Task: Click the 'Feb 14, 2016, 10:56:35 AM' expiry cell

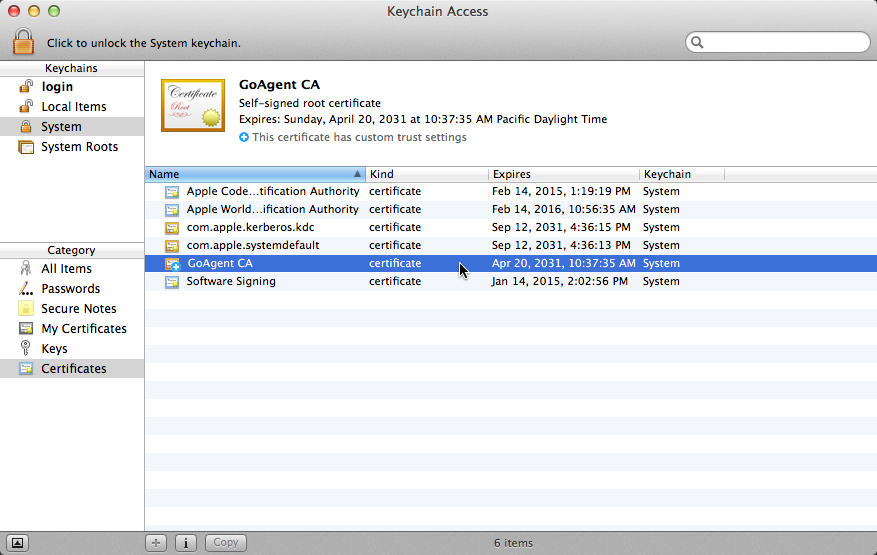Action: (564, 209)
